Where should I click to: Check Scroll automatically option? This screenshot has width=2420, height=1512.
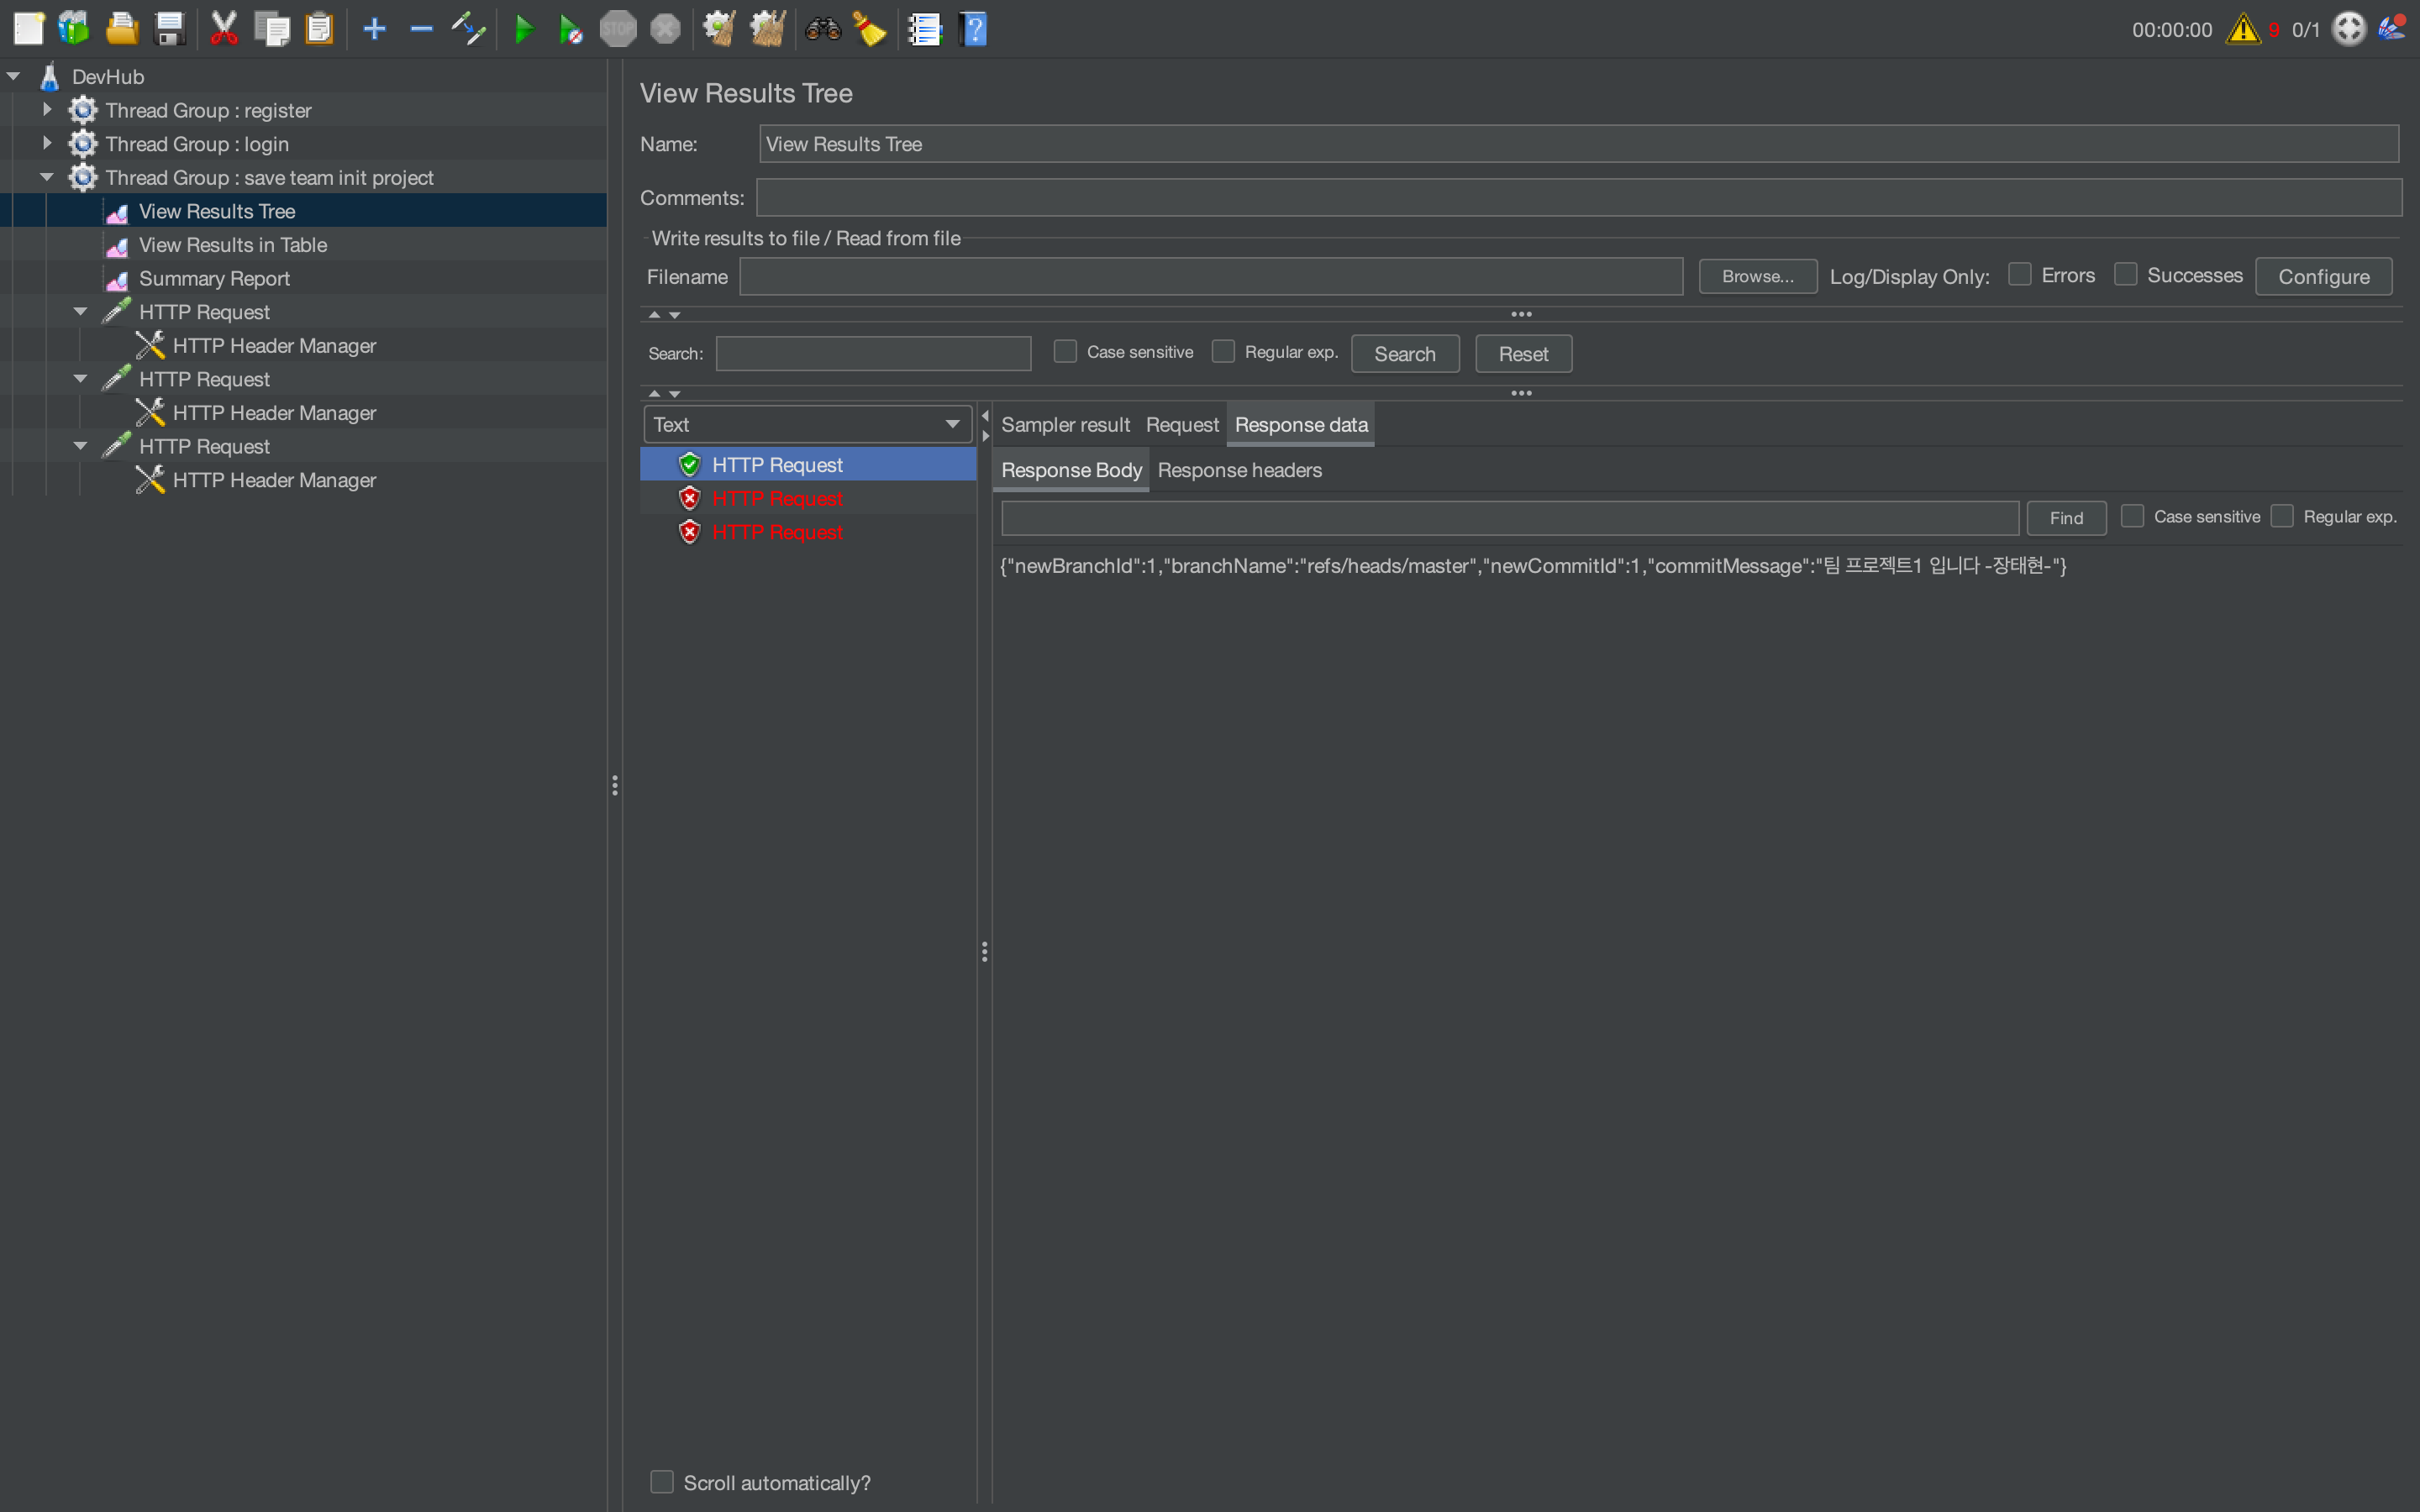tap(662, 1482)
